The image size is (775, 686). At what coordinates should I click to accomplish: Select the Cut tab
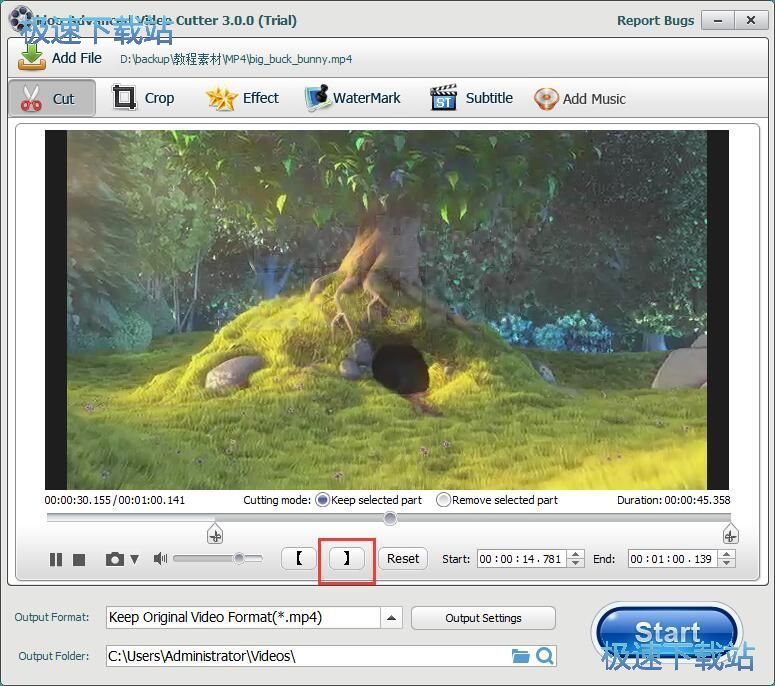click(52, 98)
